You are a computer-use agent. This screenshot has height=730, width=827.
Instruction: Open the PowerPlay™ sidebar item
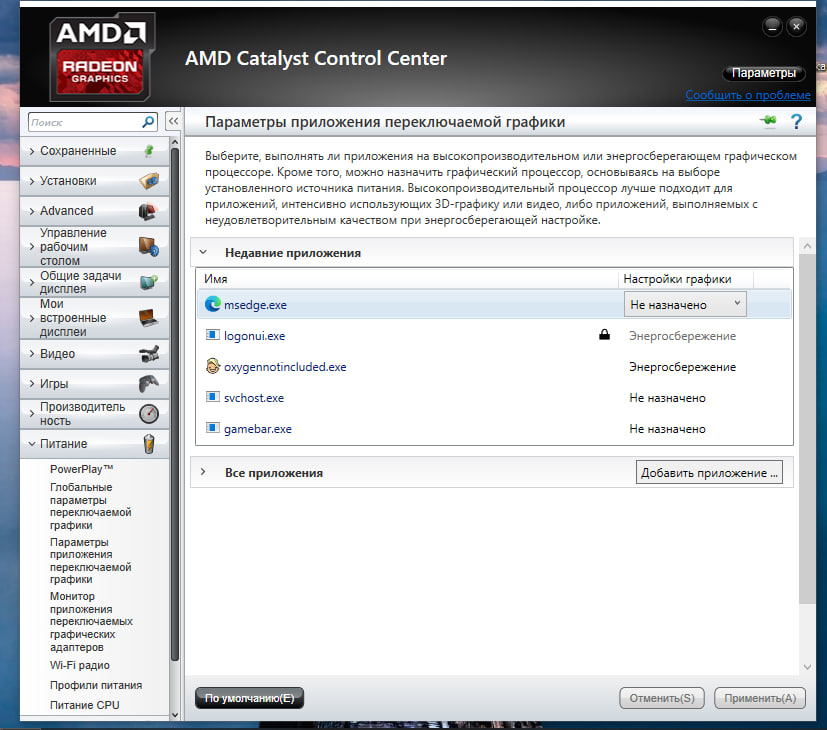point(81,469)
